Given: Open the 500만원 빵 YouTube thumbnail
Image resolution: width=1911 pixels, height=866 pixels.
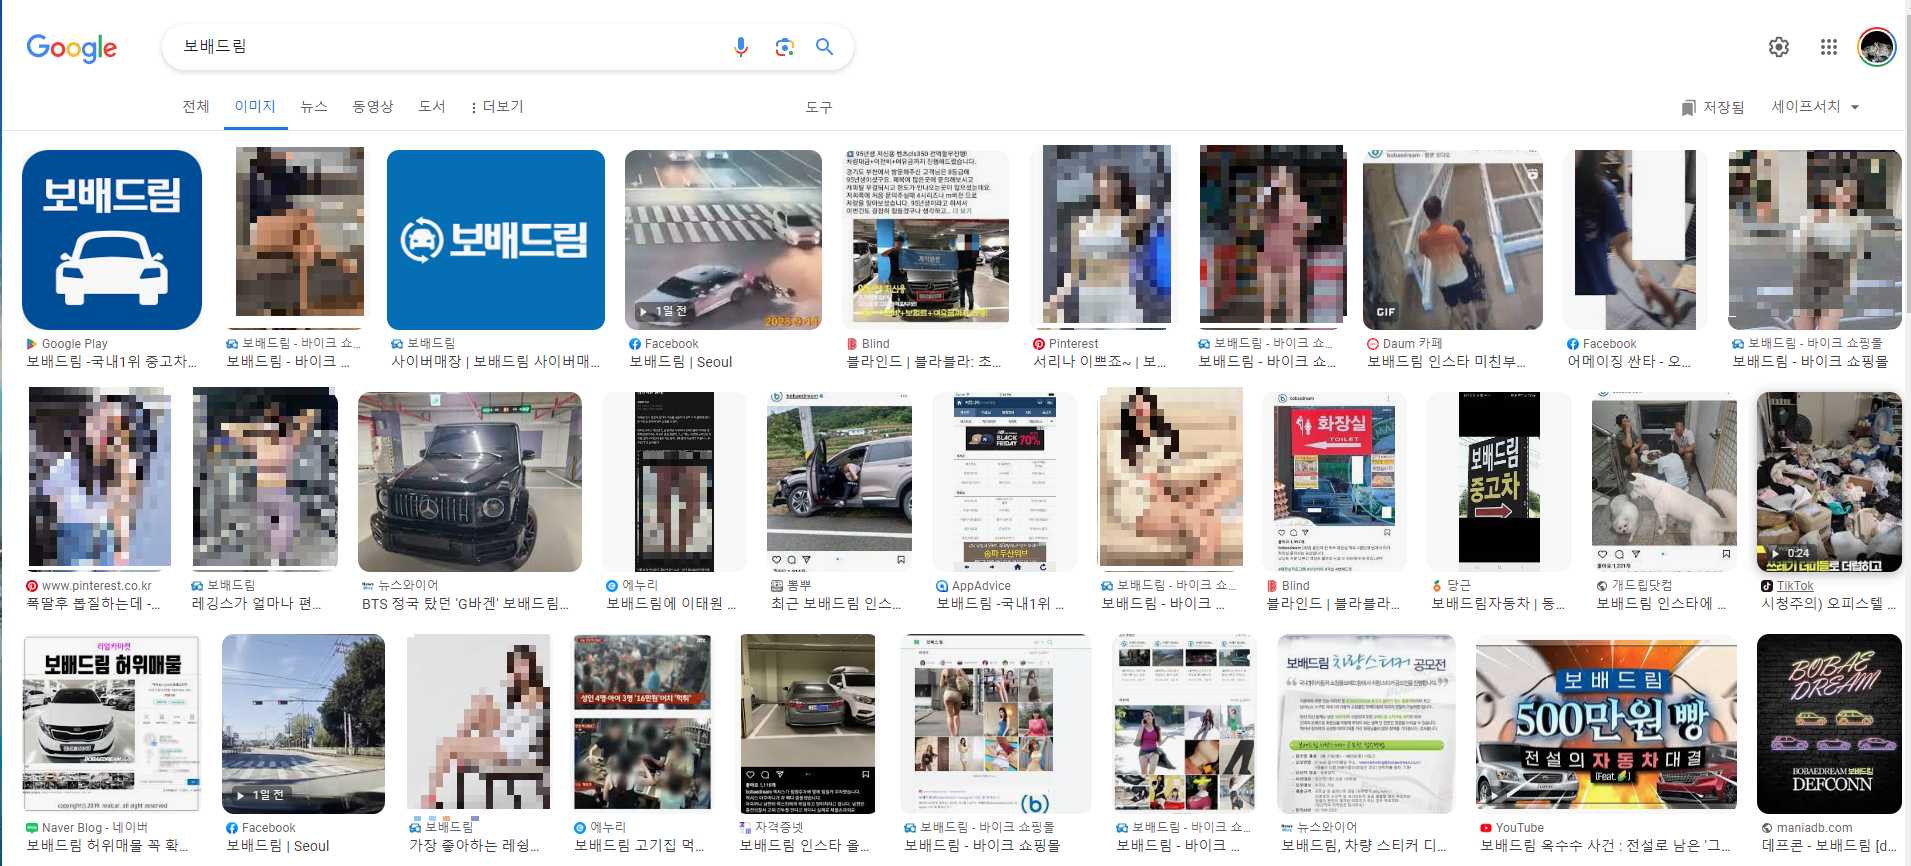Looking at the screenshot, I should (1606, 724).
